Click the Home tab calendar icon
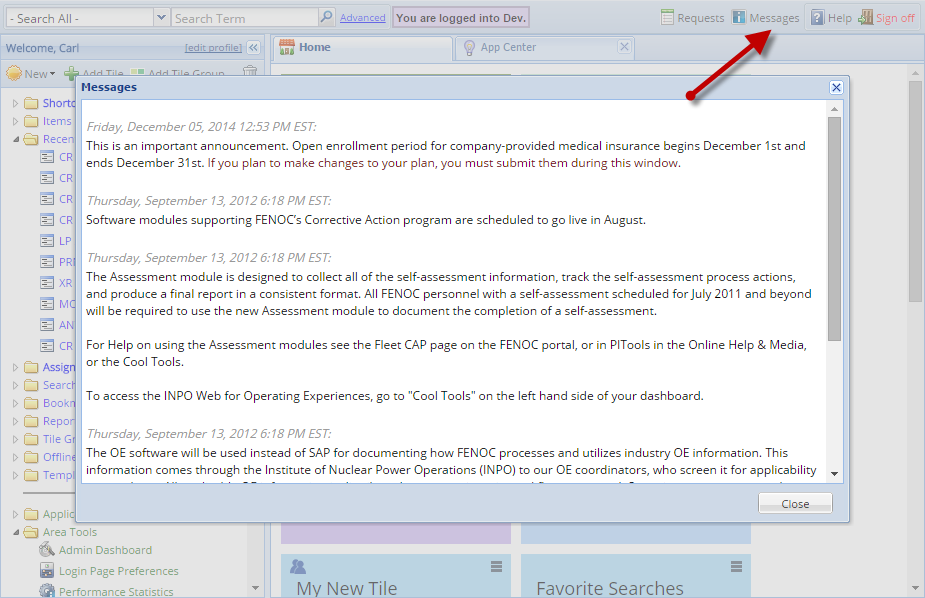 287,47
